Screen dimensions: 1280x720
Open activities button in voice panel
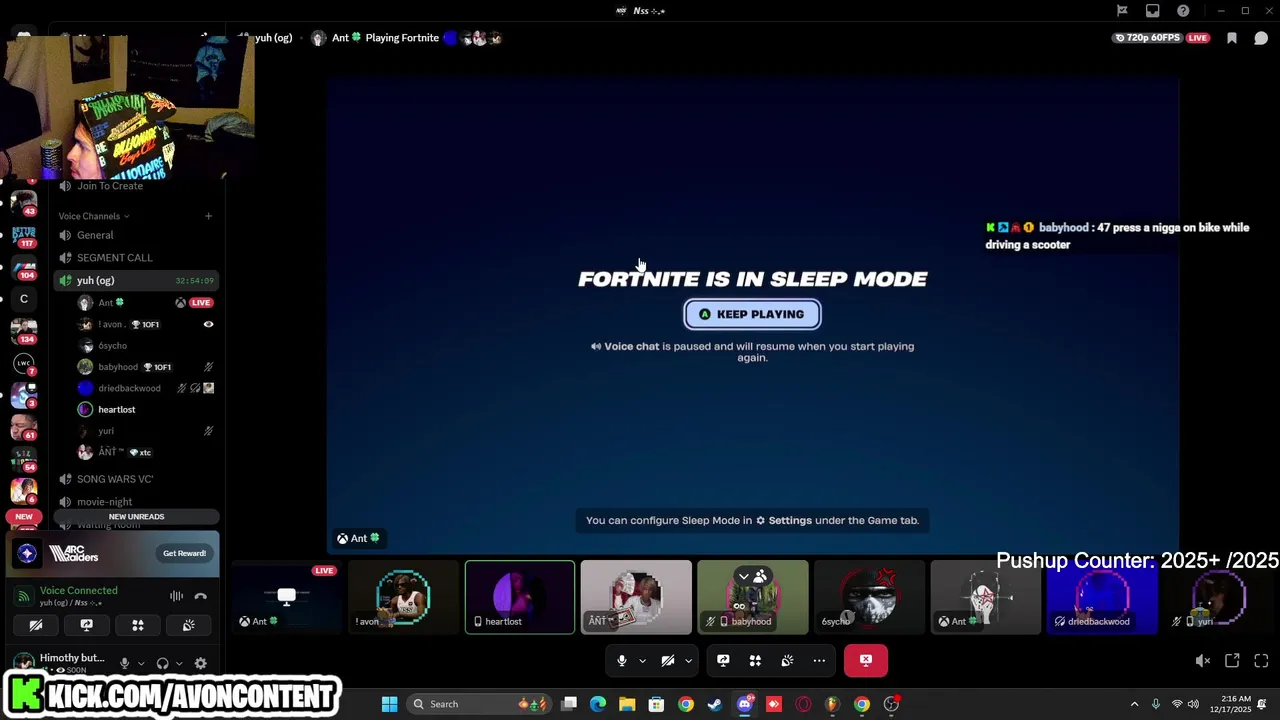138,625
